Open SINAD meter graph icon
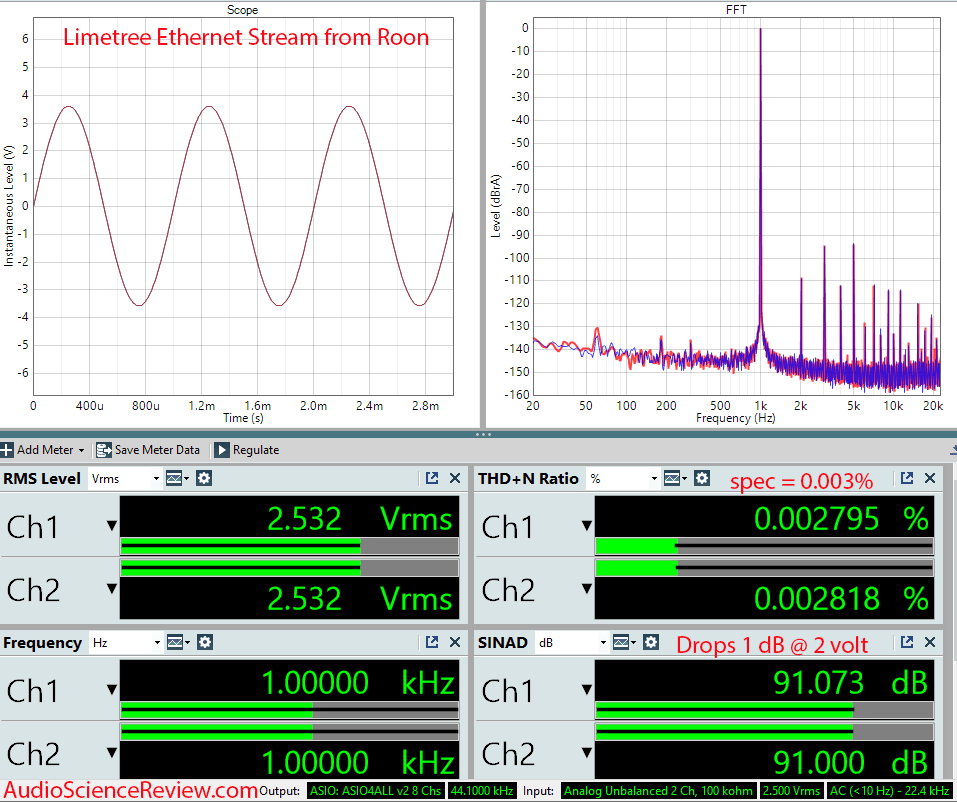This screenshot has height=802, width=957. pos(624,642)
